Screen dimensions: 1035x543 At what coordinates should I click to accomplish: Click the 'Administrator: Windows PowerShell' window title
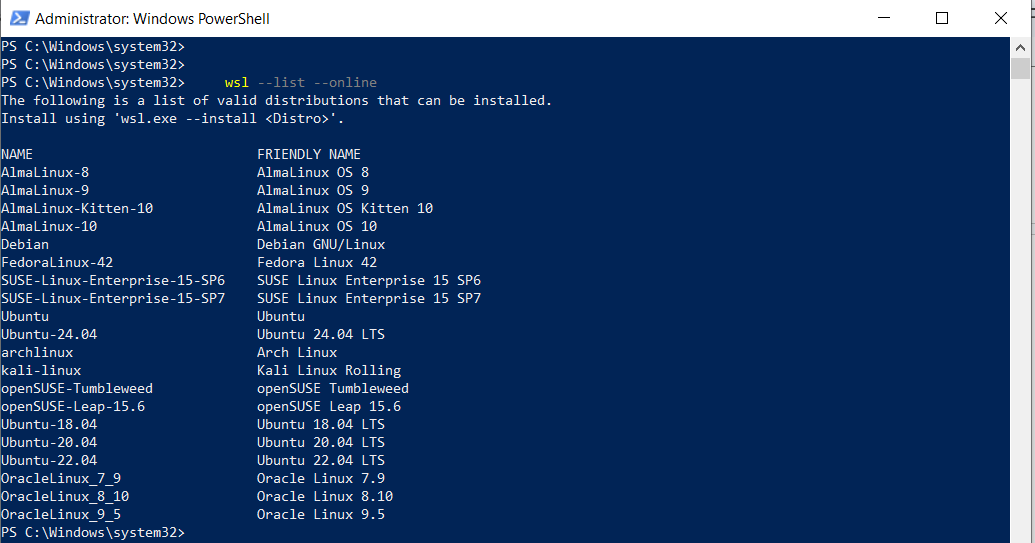click(x=152, y=18)
